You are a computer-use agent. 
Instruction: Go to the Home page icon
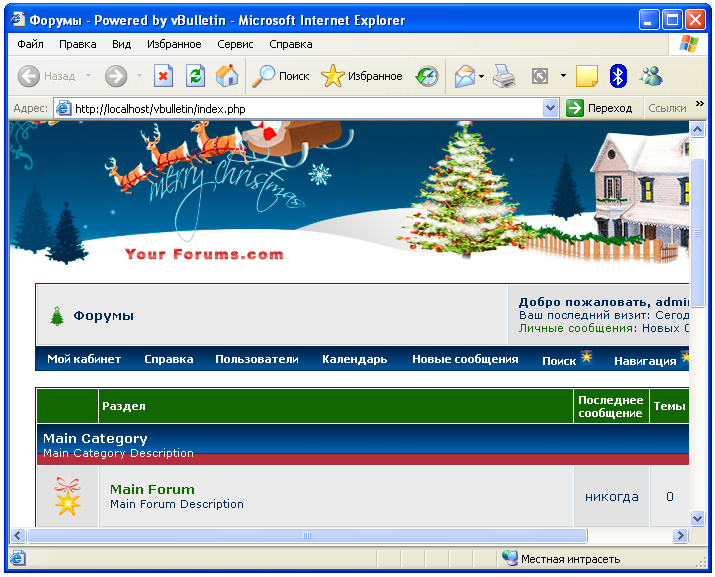tap(227, 76)
